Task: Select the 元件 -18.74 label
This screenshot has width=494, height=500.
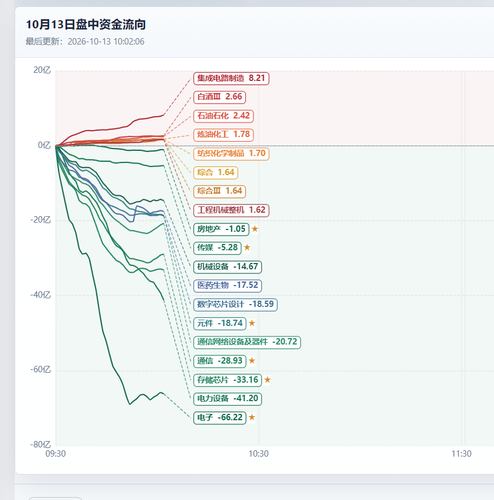Action: [x=220, y=323]
